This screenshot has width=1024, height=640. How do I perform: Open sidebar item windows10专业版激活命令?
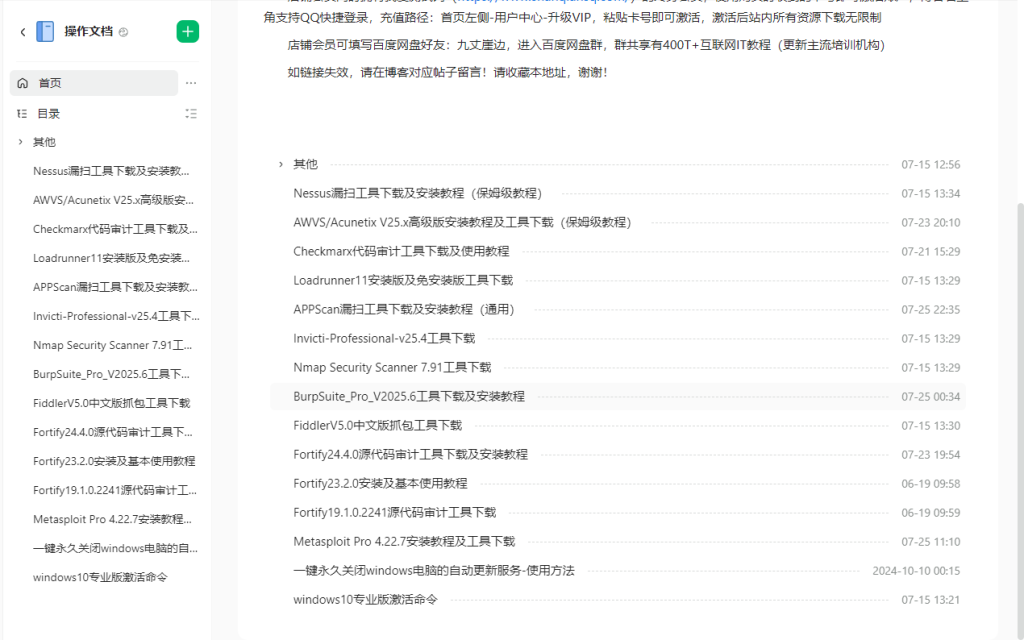pos(101,577)
